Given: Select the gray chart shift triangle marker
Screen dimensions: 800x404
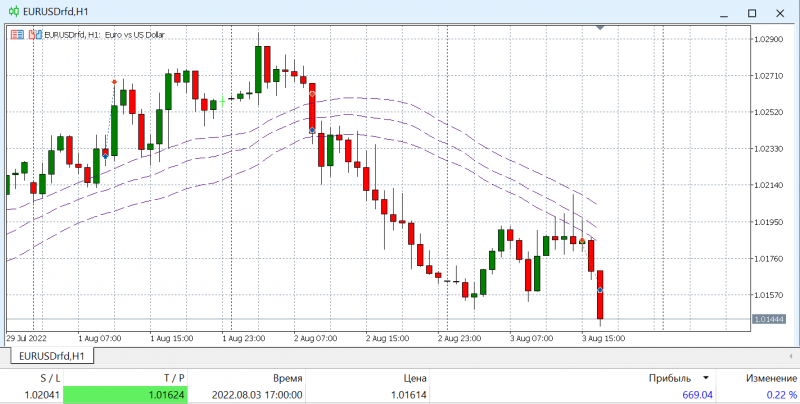Looking at the screenshot, I should pyautogui.click(x=600, y=27).
